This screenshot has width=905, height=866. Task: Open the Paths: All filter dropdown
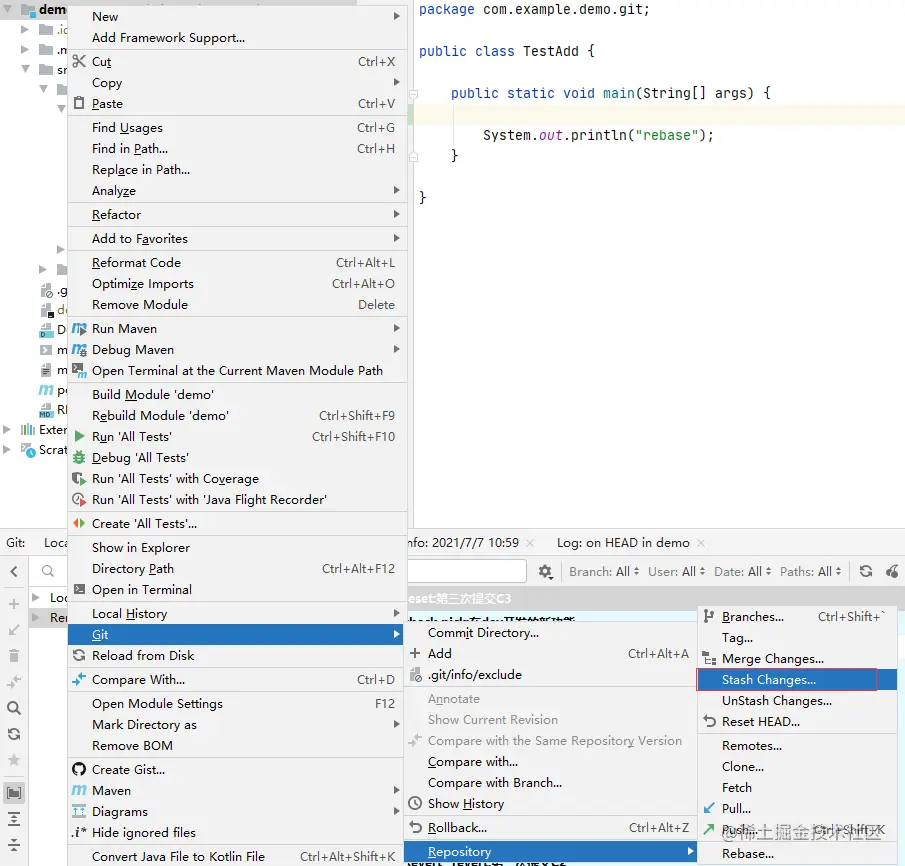point(810,572)
